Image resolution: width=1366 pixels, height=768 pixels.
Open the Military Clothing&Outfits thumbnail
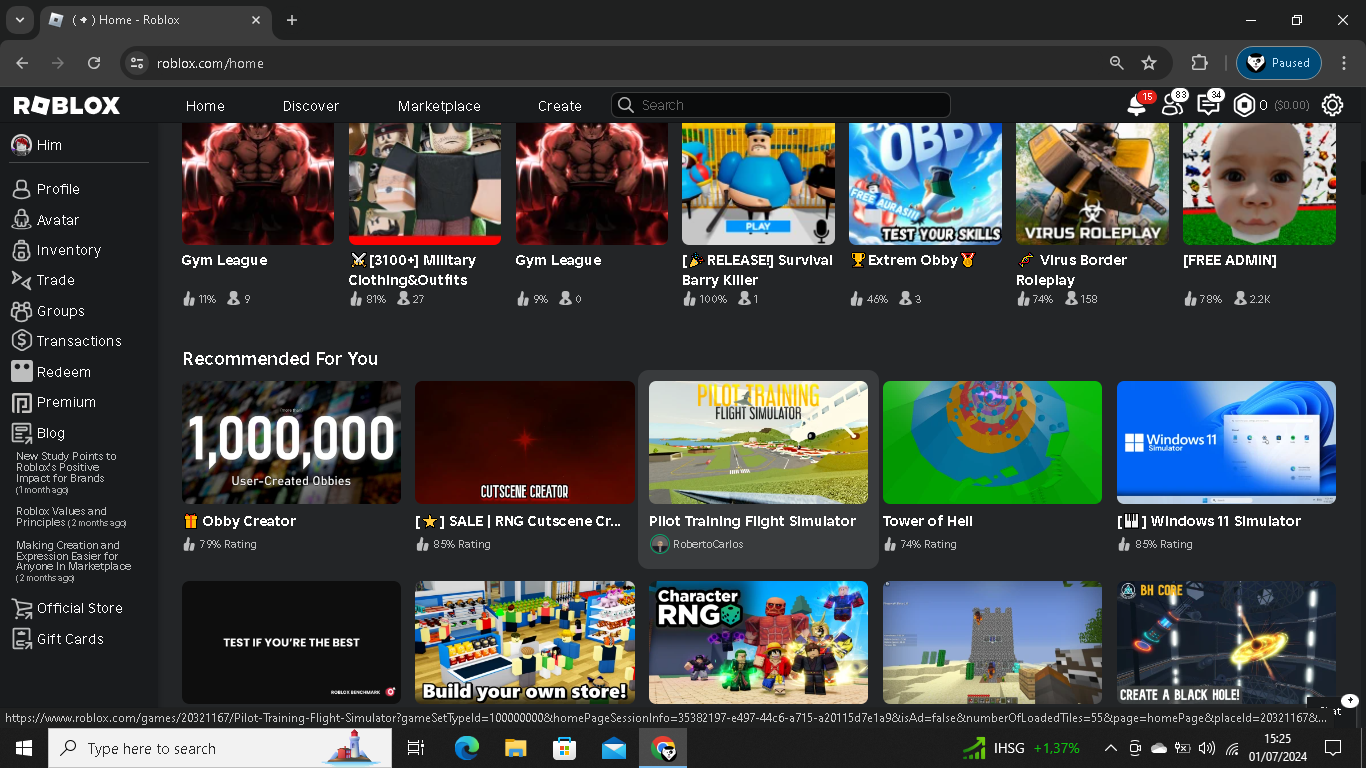click(x=425, y=184)
